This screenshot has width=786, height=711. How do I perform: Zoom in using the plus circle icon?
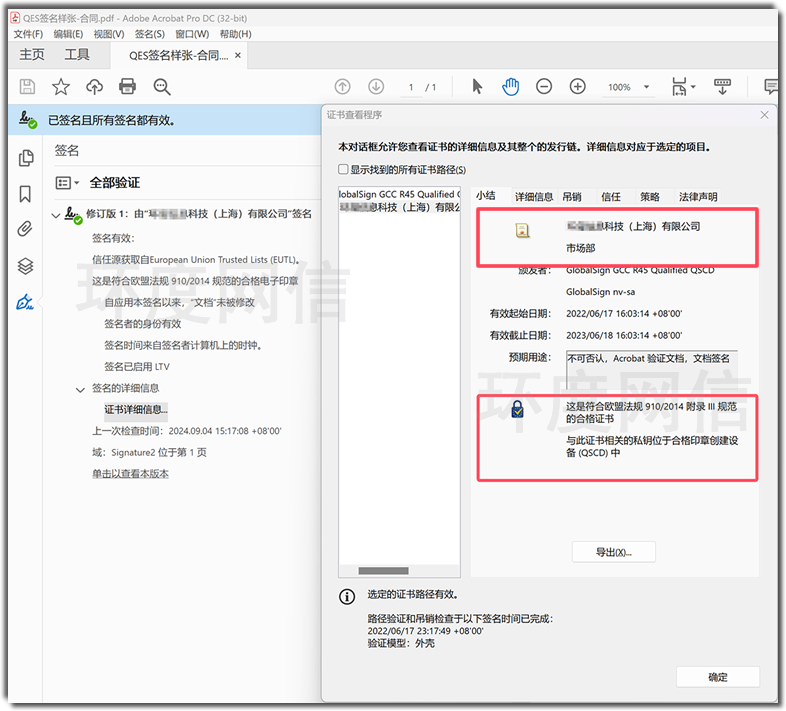(x=577, y=87)
